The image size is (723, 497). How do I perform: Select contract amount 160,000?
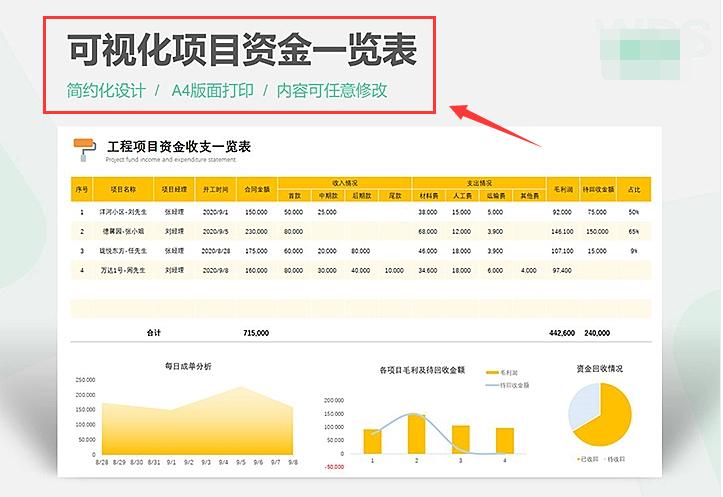coord(256,270)
